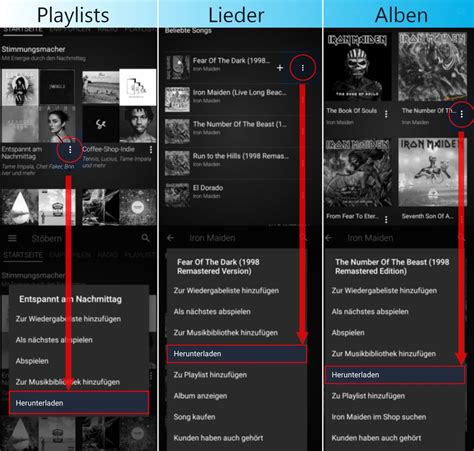Open options for From Fear To Eternity album
Viewport: 474px width, 451px height.
pos(386,219)
